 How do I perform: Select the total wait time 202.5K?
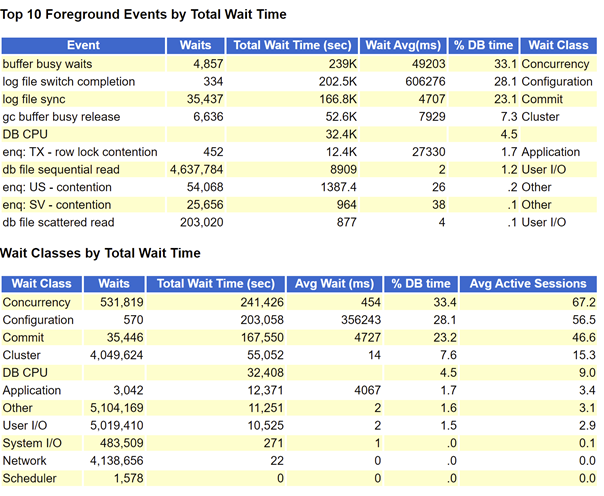[x=338, y=82]
